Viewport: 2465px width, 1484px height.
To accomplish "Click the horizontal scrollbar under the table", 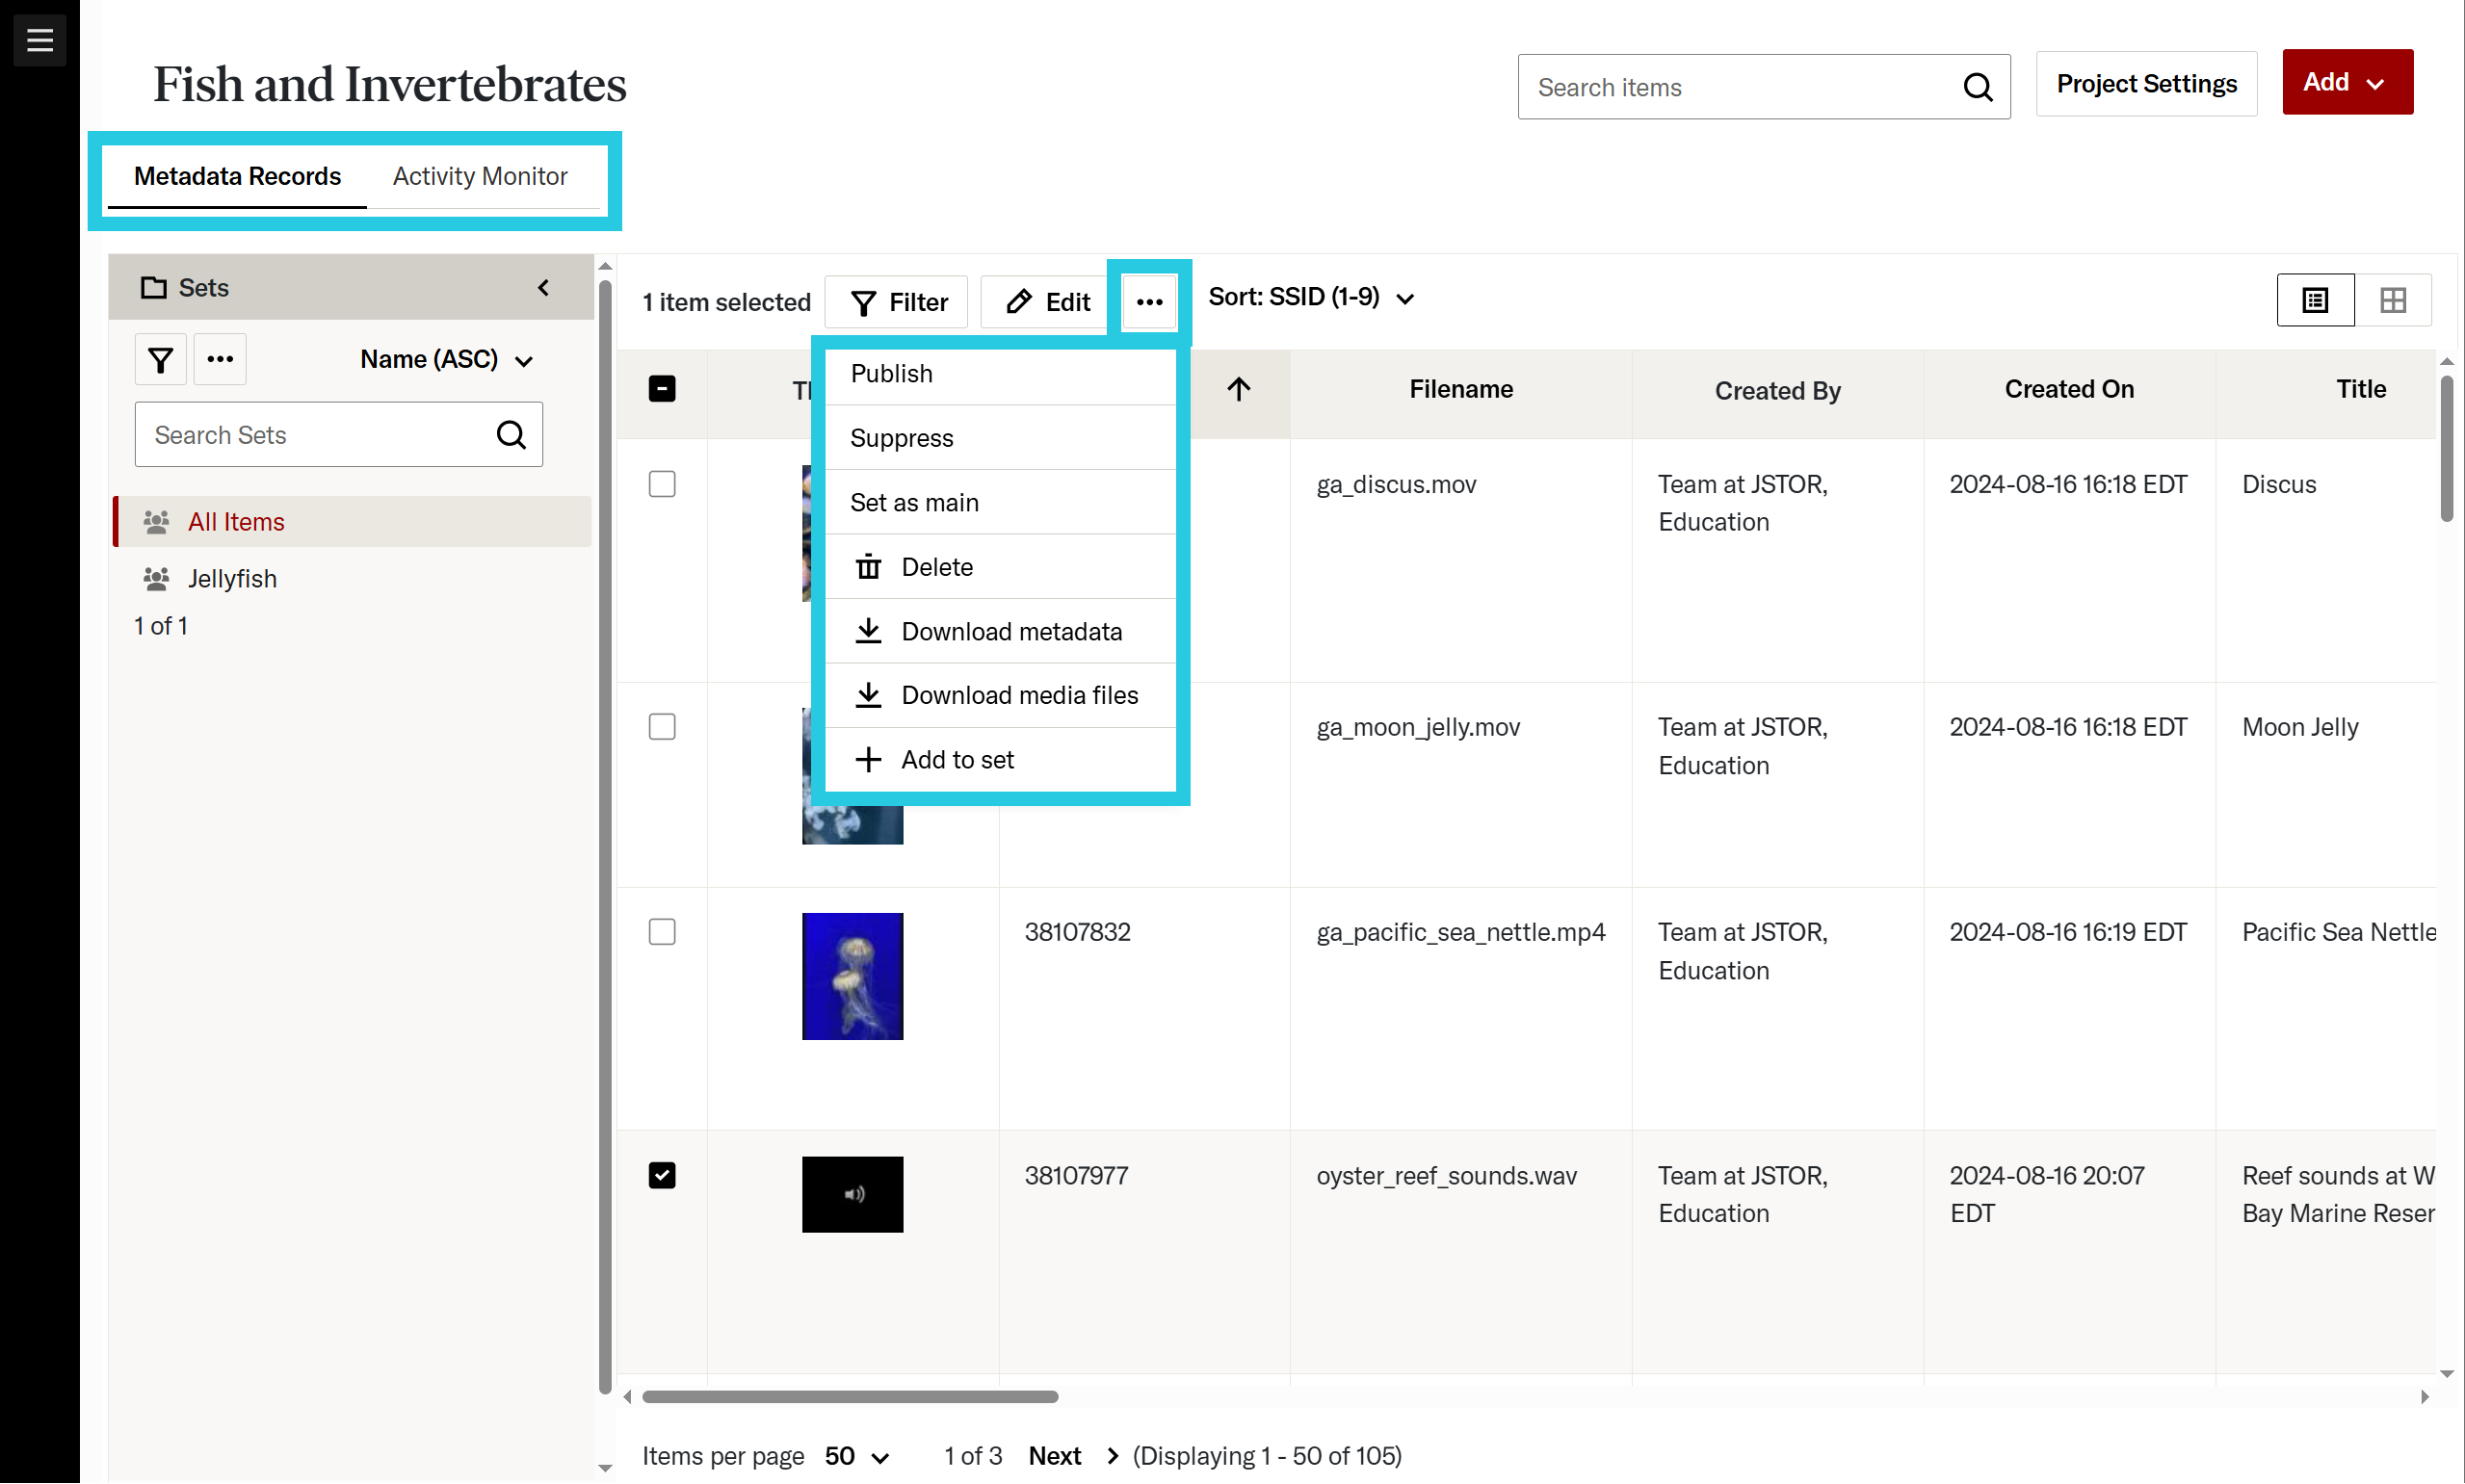I will (850, 1397).
